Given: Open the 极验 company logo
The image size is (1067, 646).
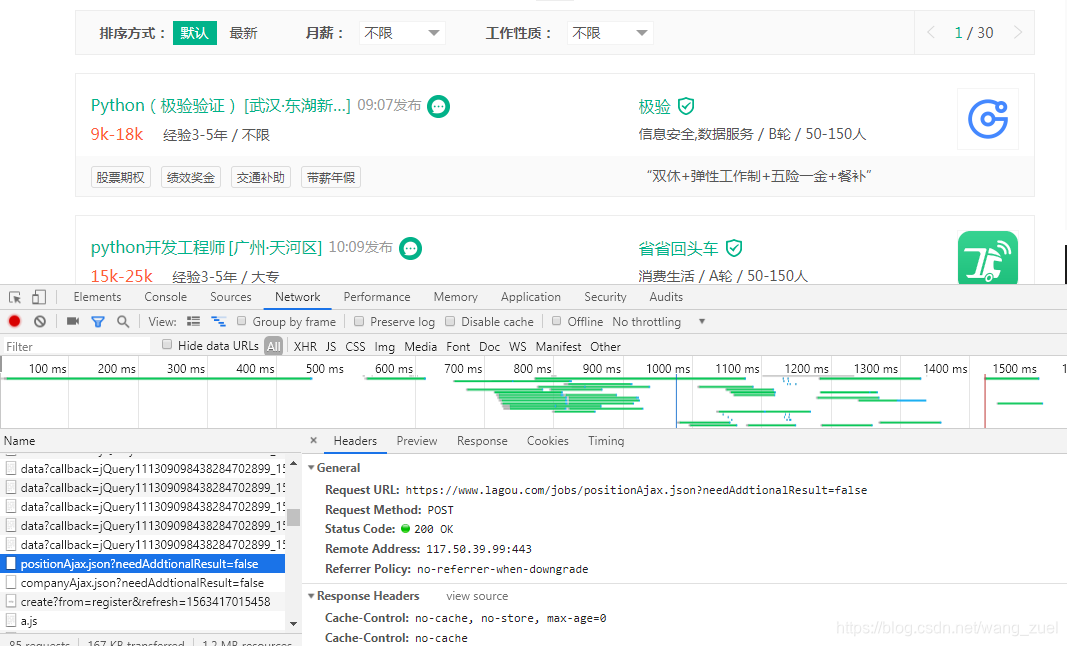Looking at the screenshot, I should [988, 119].
